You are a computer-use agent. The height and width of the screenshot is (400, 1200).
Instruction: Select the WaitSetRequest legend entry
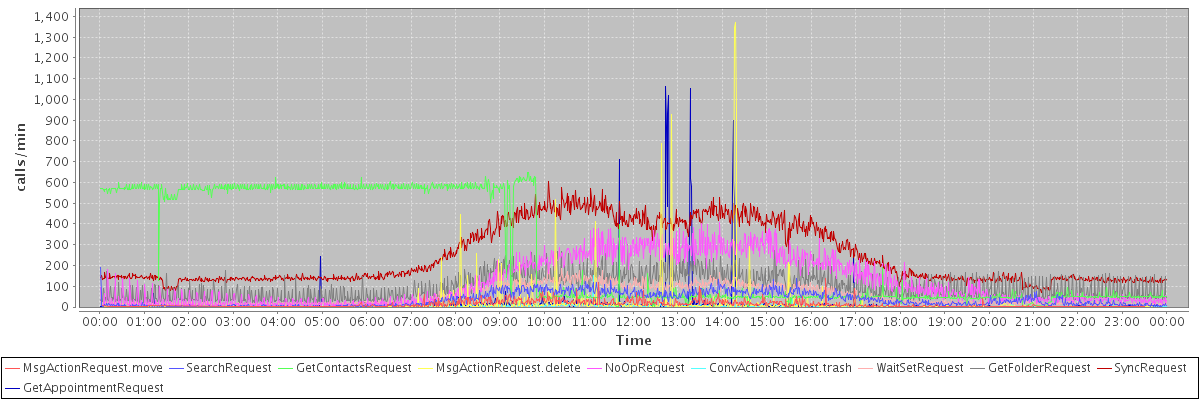click(919, 368)
